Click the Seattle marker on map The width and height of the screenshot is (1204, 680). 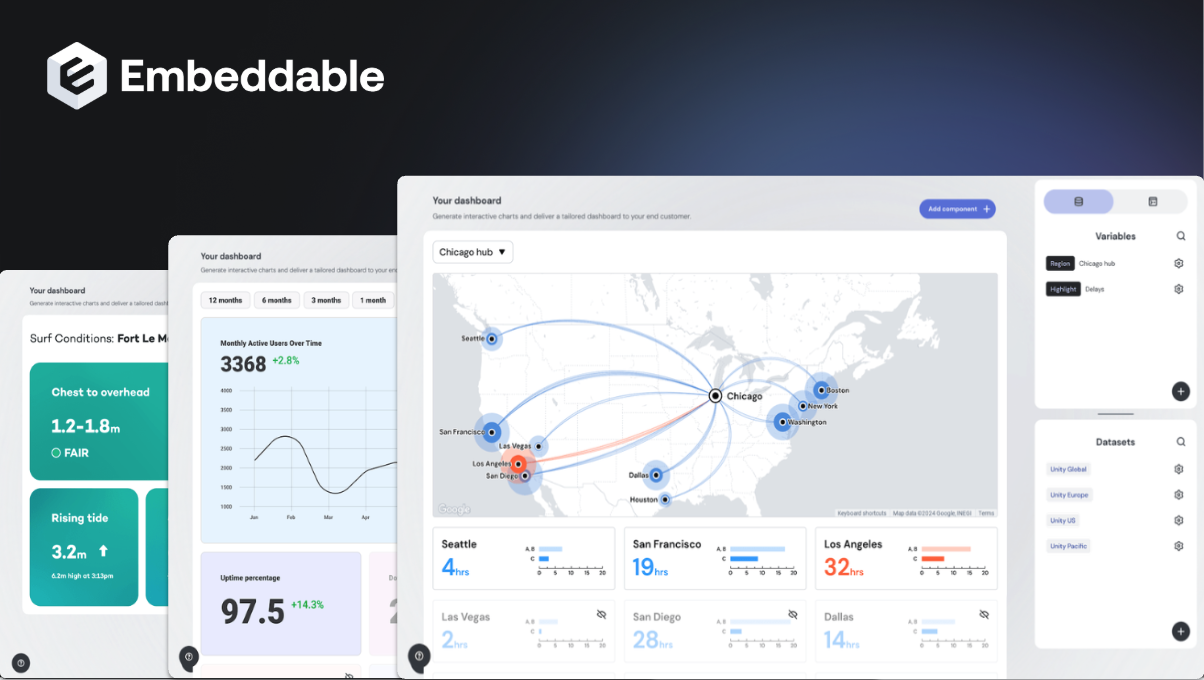click(x=491, y=339)
